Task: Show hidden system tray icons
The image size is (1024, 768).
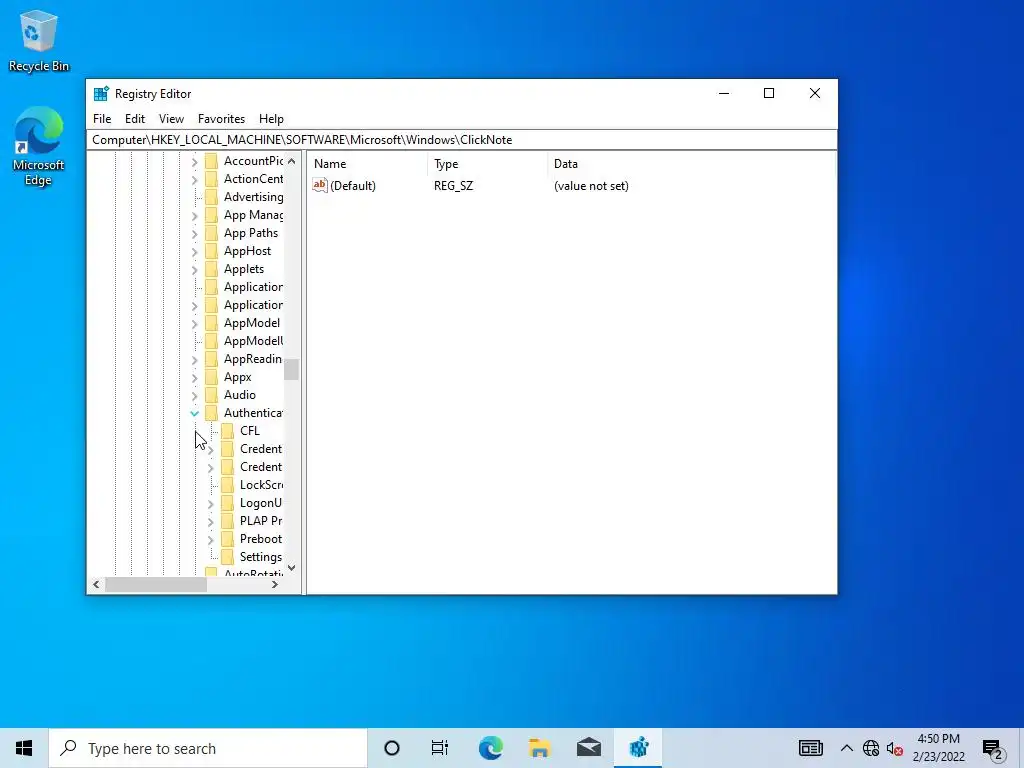Action: click(x=846, y=748)
